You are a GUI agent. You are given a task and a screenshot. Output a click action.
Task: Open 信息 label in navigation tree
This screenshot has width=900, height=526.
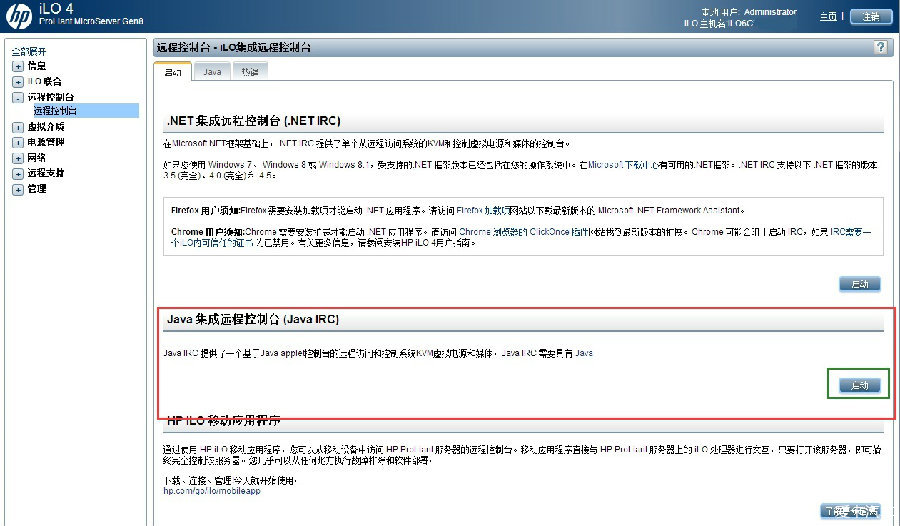point(37,66)
